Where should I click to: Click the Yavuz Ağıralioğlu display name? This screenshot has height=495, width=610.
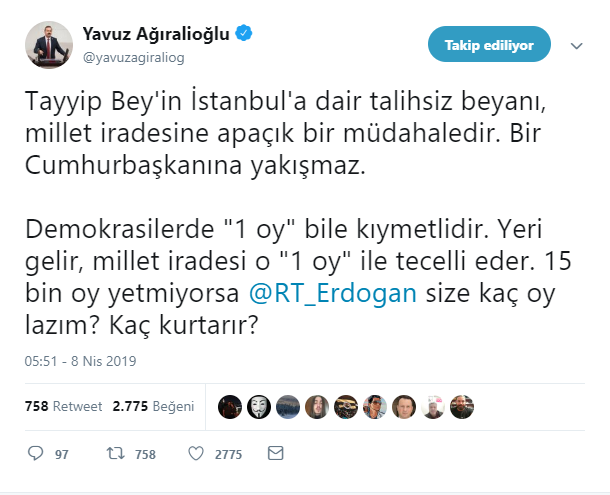point(156,34)
